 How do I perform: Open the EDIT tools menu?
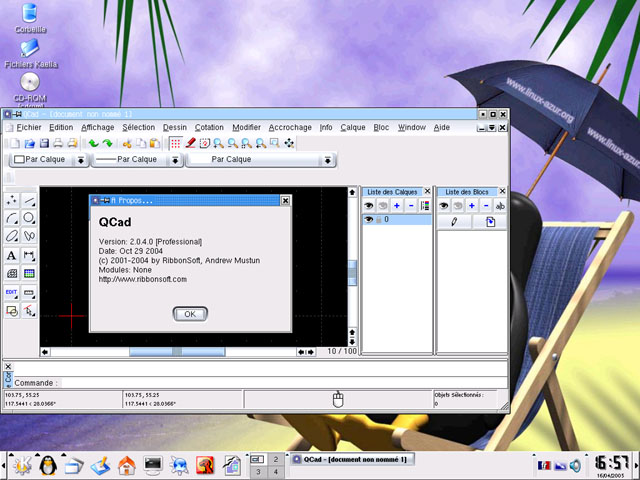(12, 293)
